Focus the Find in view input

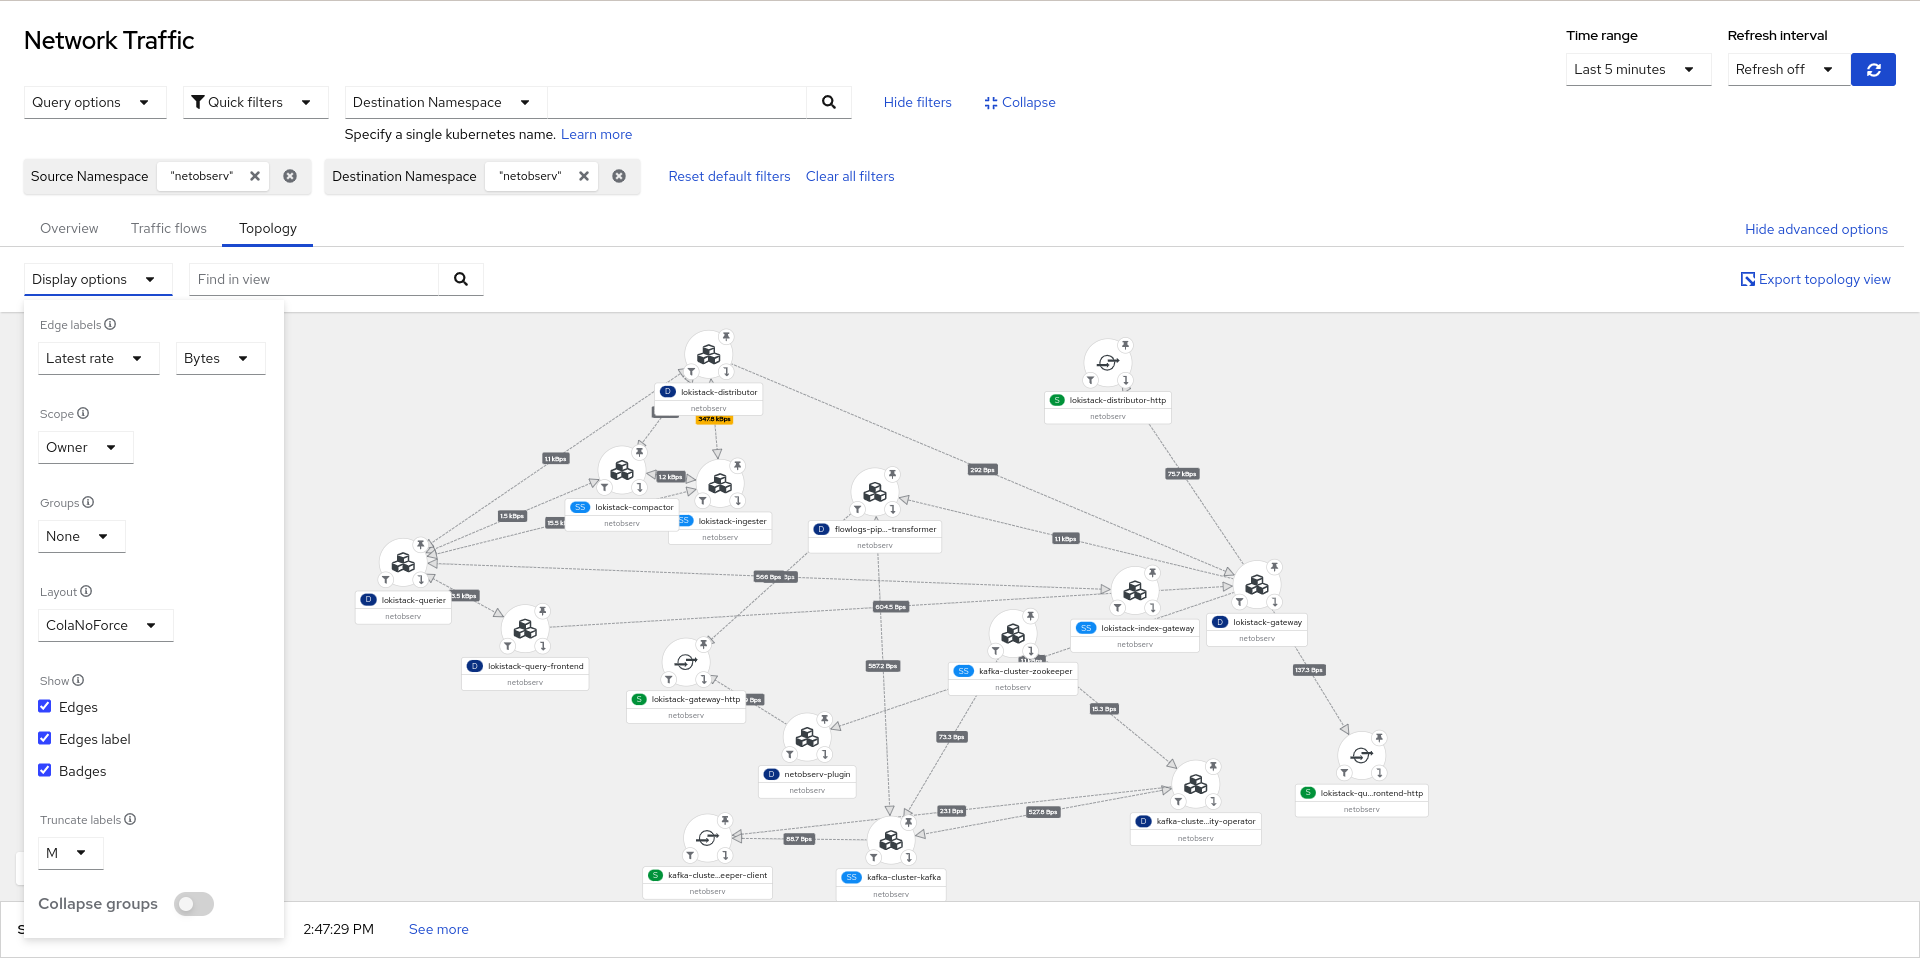(x=314, y=279)
